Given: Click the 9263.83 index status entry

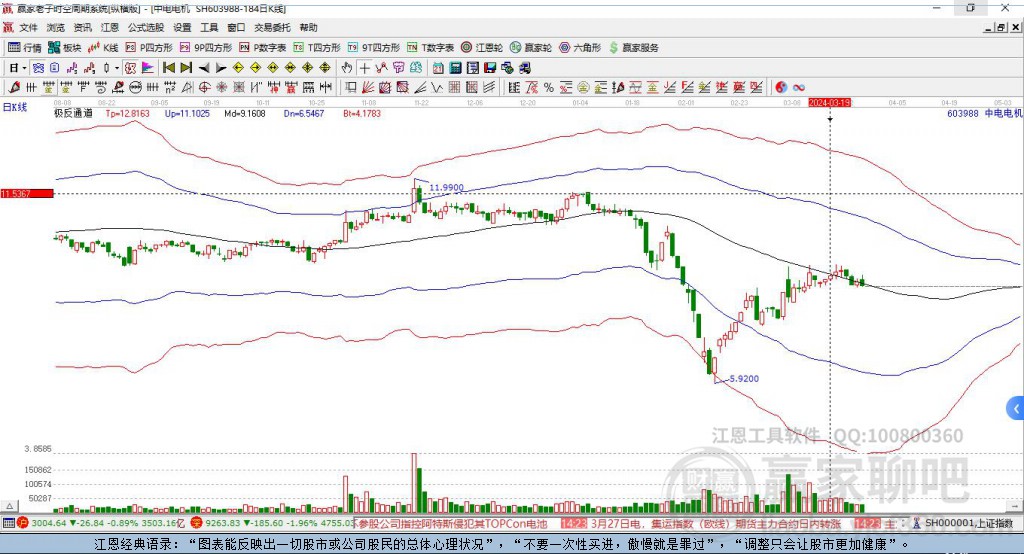Looking at the screenshot, I should 273,523.
